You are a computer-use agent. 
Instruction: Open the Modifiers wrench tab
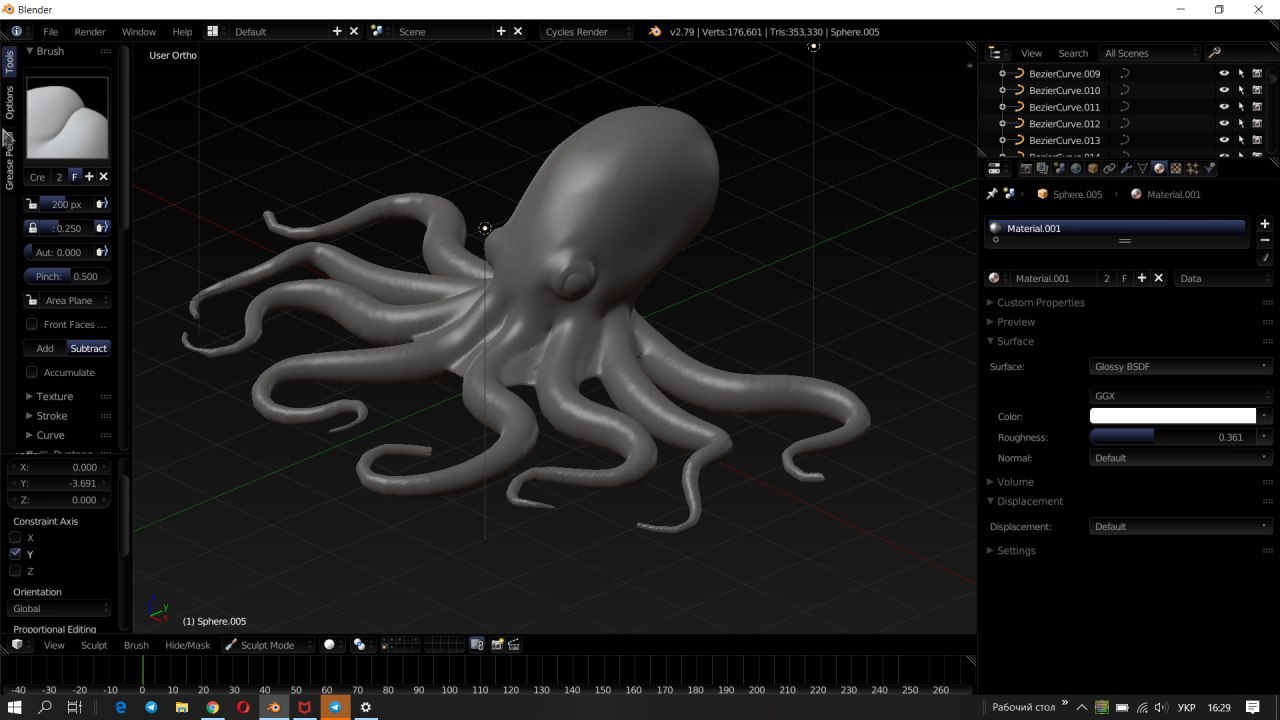pyautogui.click(x=1126, y=168)
